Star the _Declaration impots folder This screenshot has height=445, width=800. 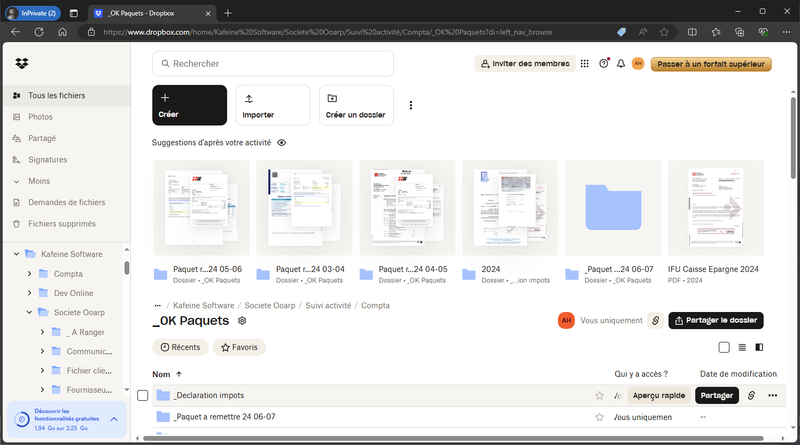point(599,395)
